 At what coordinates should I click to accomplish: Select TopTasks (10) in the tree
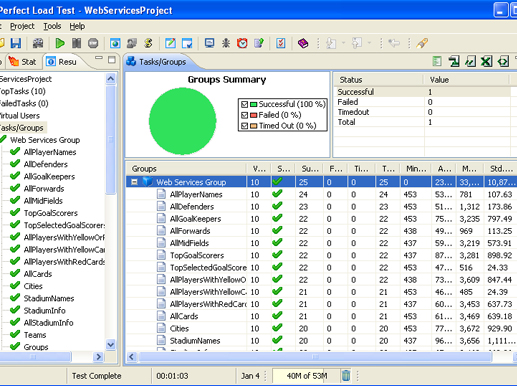[x=22, y=91]
